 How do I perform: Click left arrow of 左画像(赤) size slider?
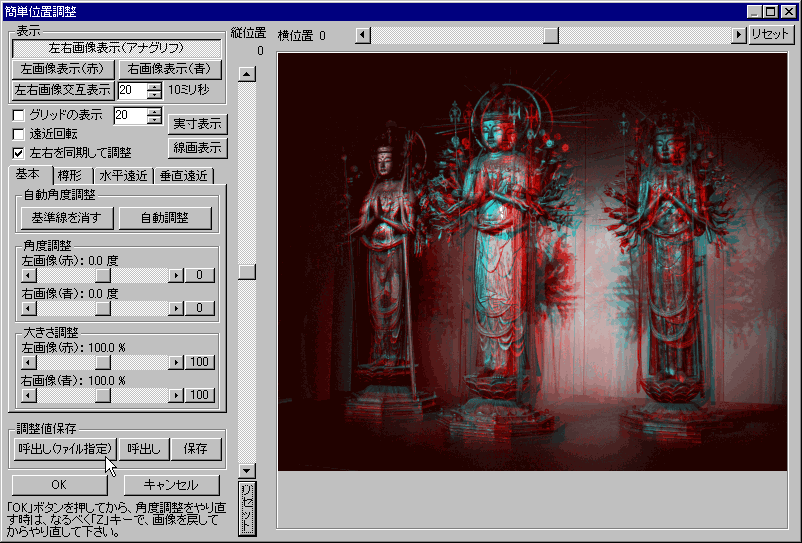pos(29,363)
